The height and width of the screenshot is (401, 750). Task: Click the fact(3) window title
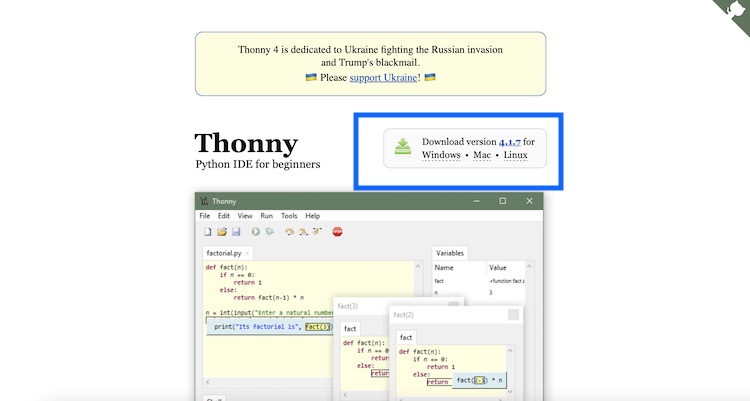[348, 306]
